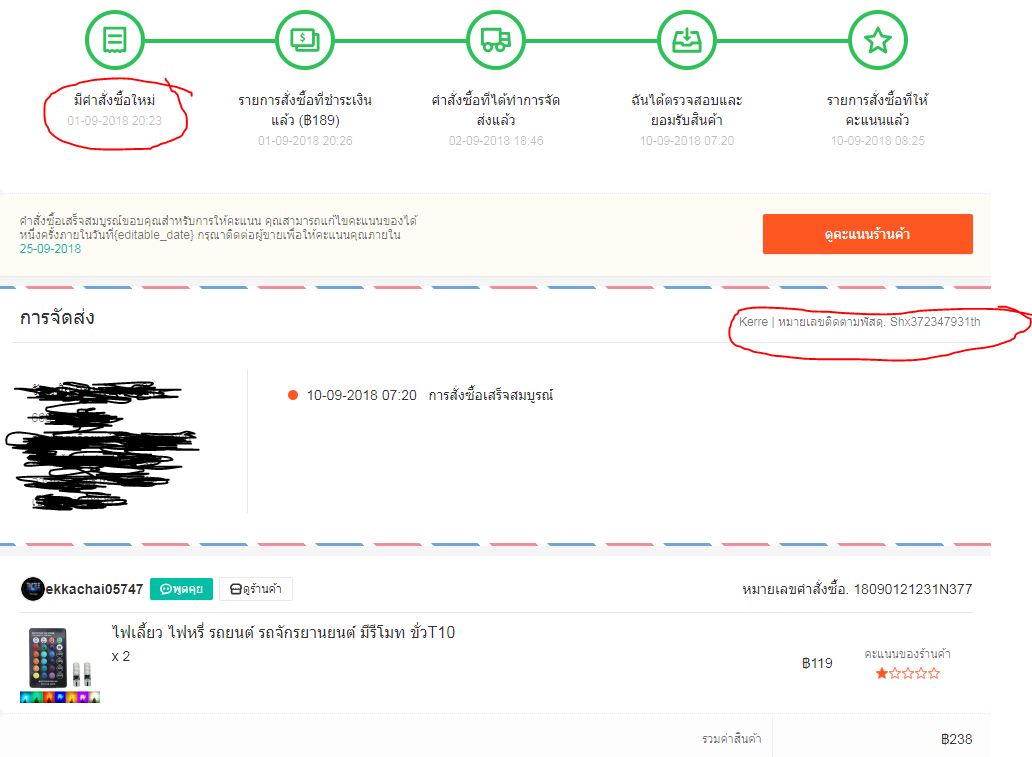
Task: Click the third empty rating star
Action: pos(908,673)
